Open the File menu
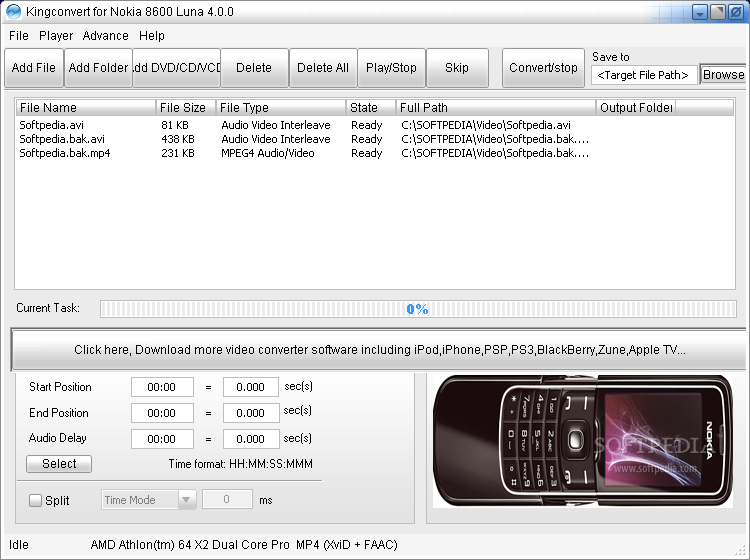 tap(19, 36)
